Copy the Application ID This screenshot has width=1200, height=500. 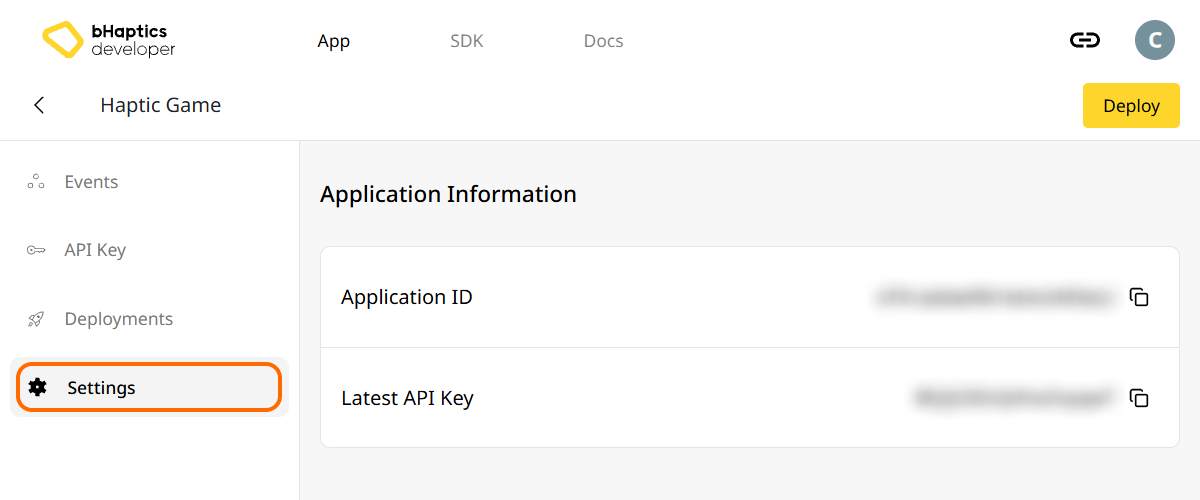[x=1139, y=297]
